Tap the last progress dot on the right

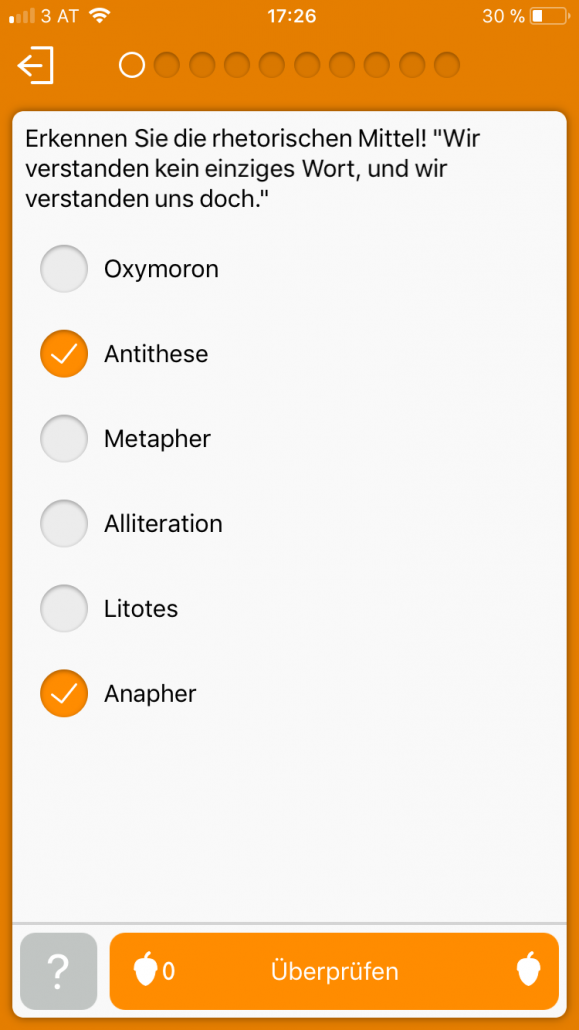445,65
